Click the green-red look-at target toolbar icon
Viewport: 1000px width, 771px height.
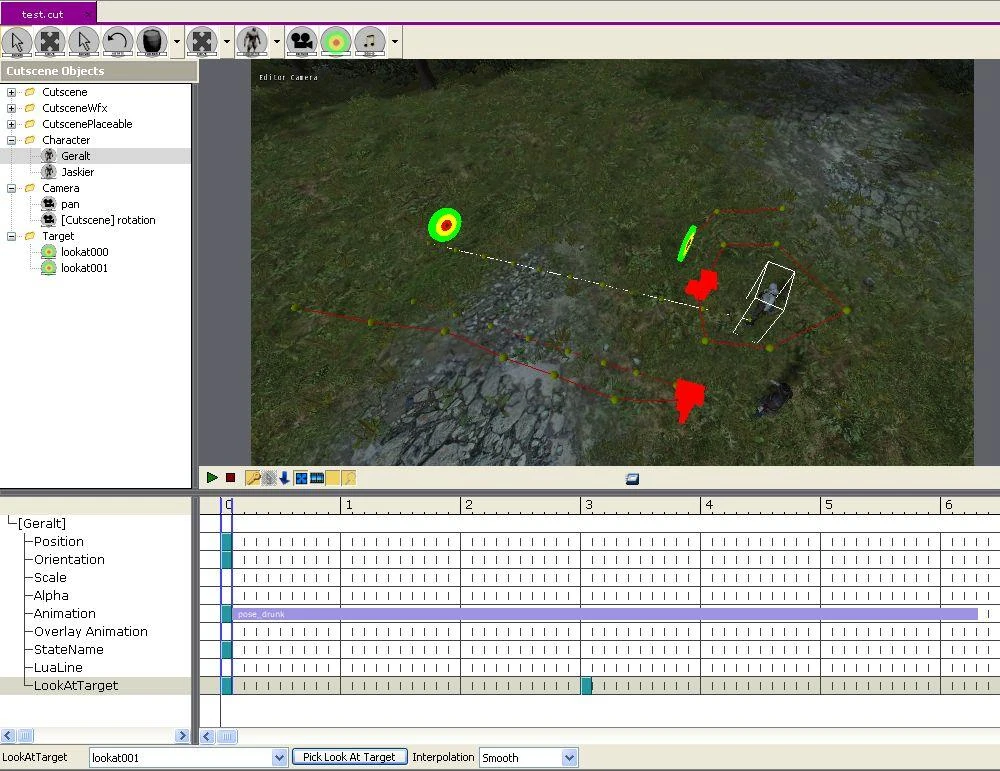coord(336,42)
